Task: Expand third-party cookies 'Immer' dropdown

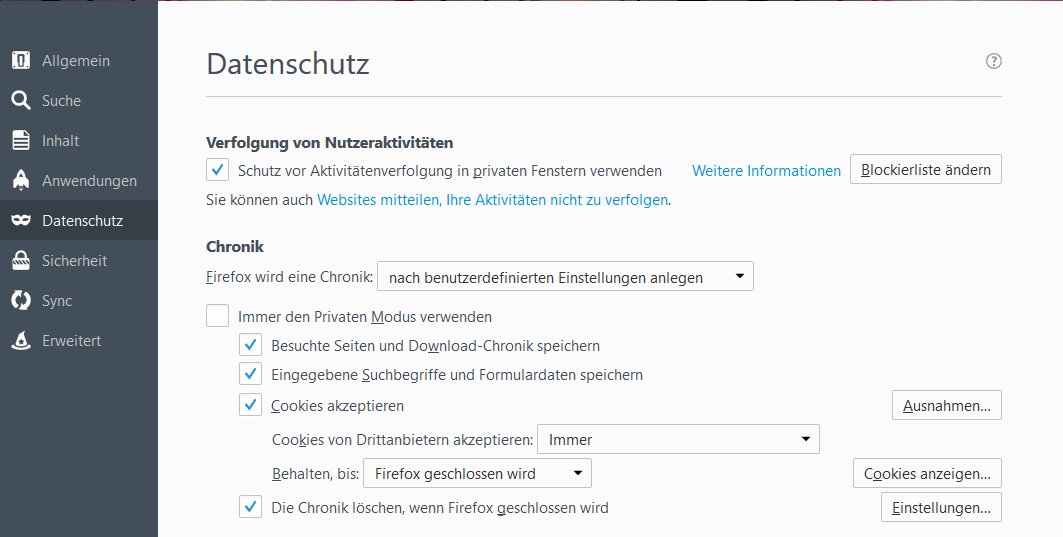Action: 678,439
